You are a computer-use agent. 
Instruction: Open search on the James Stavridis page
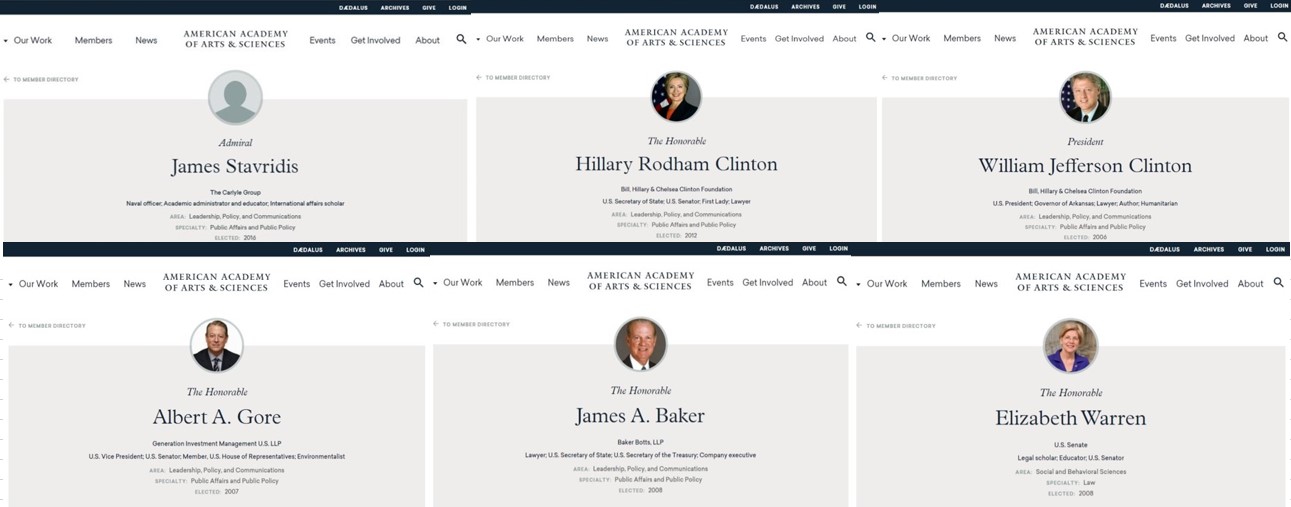[461, 39]
